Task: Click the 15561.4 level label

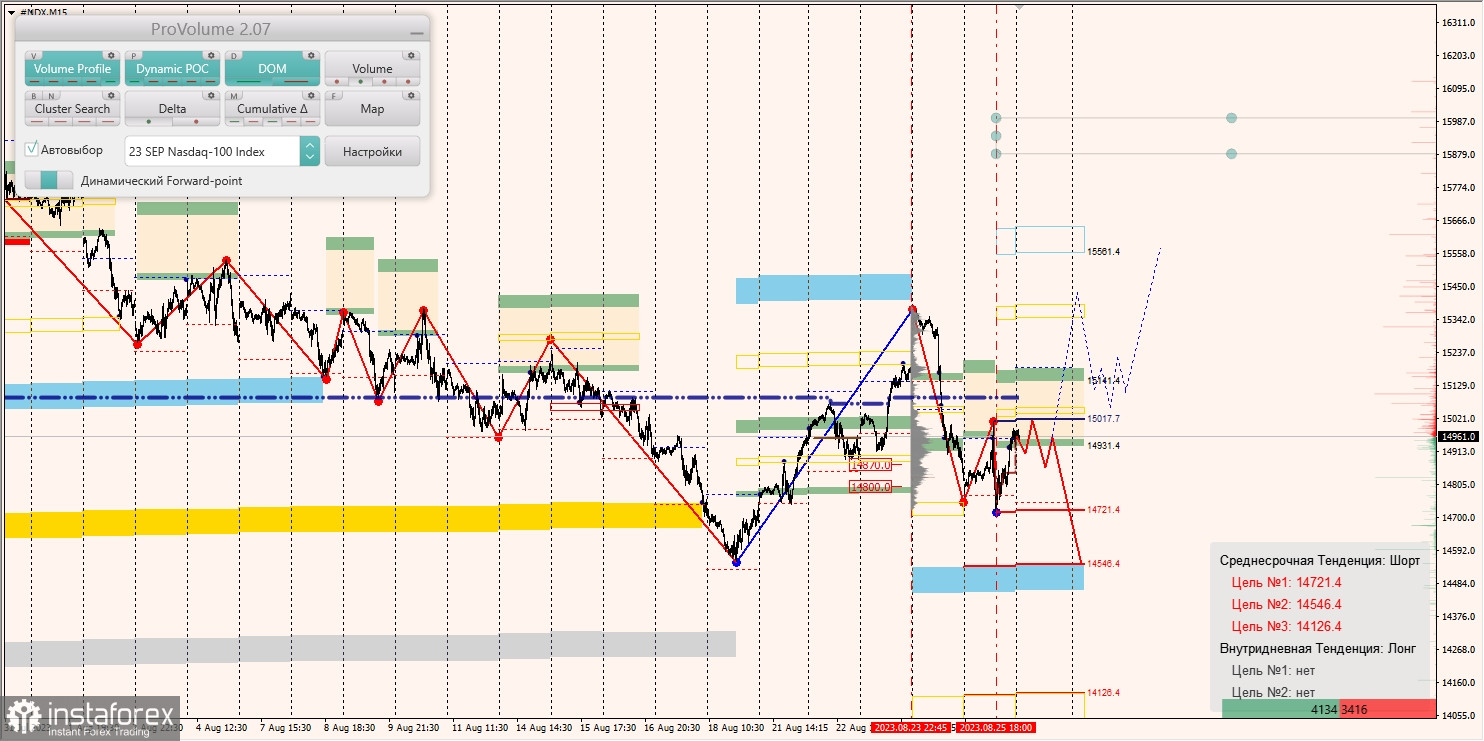Action: [1104, 252]
